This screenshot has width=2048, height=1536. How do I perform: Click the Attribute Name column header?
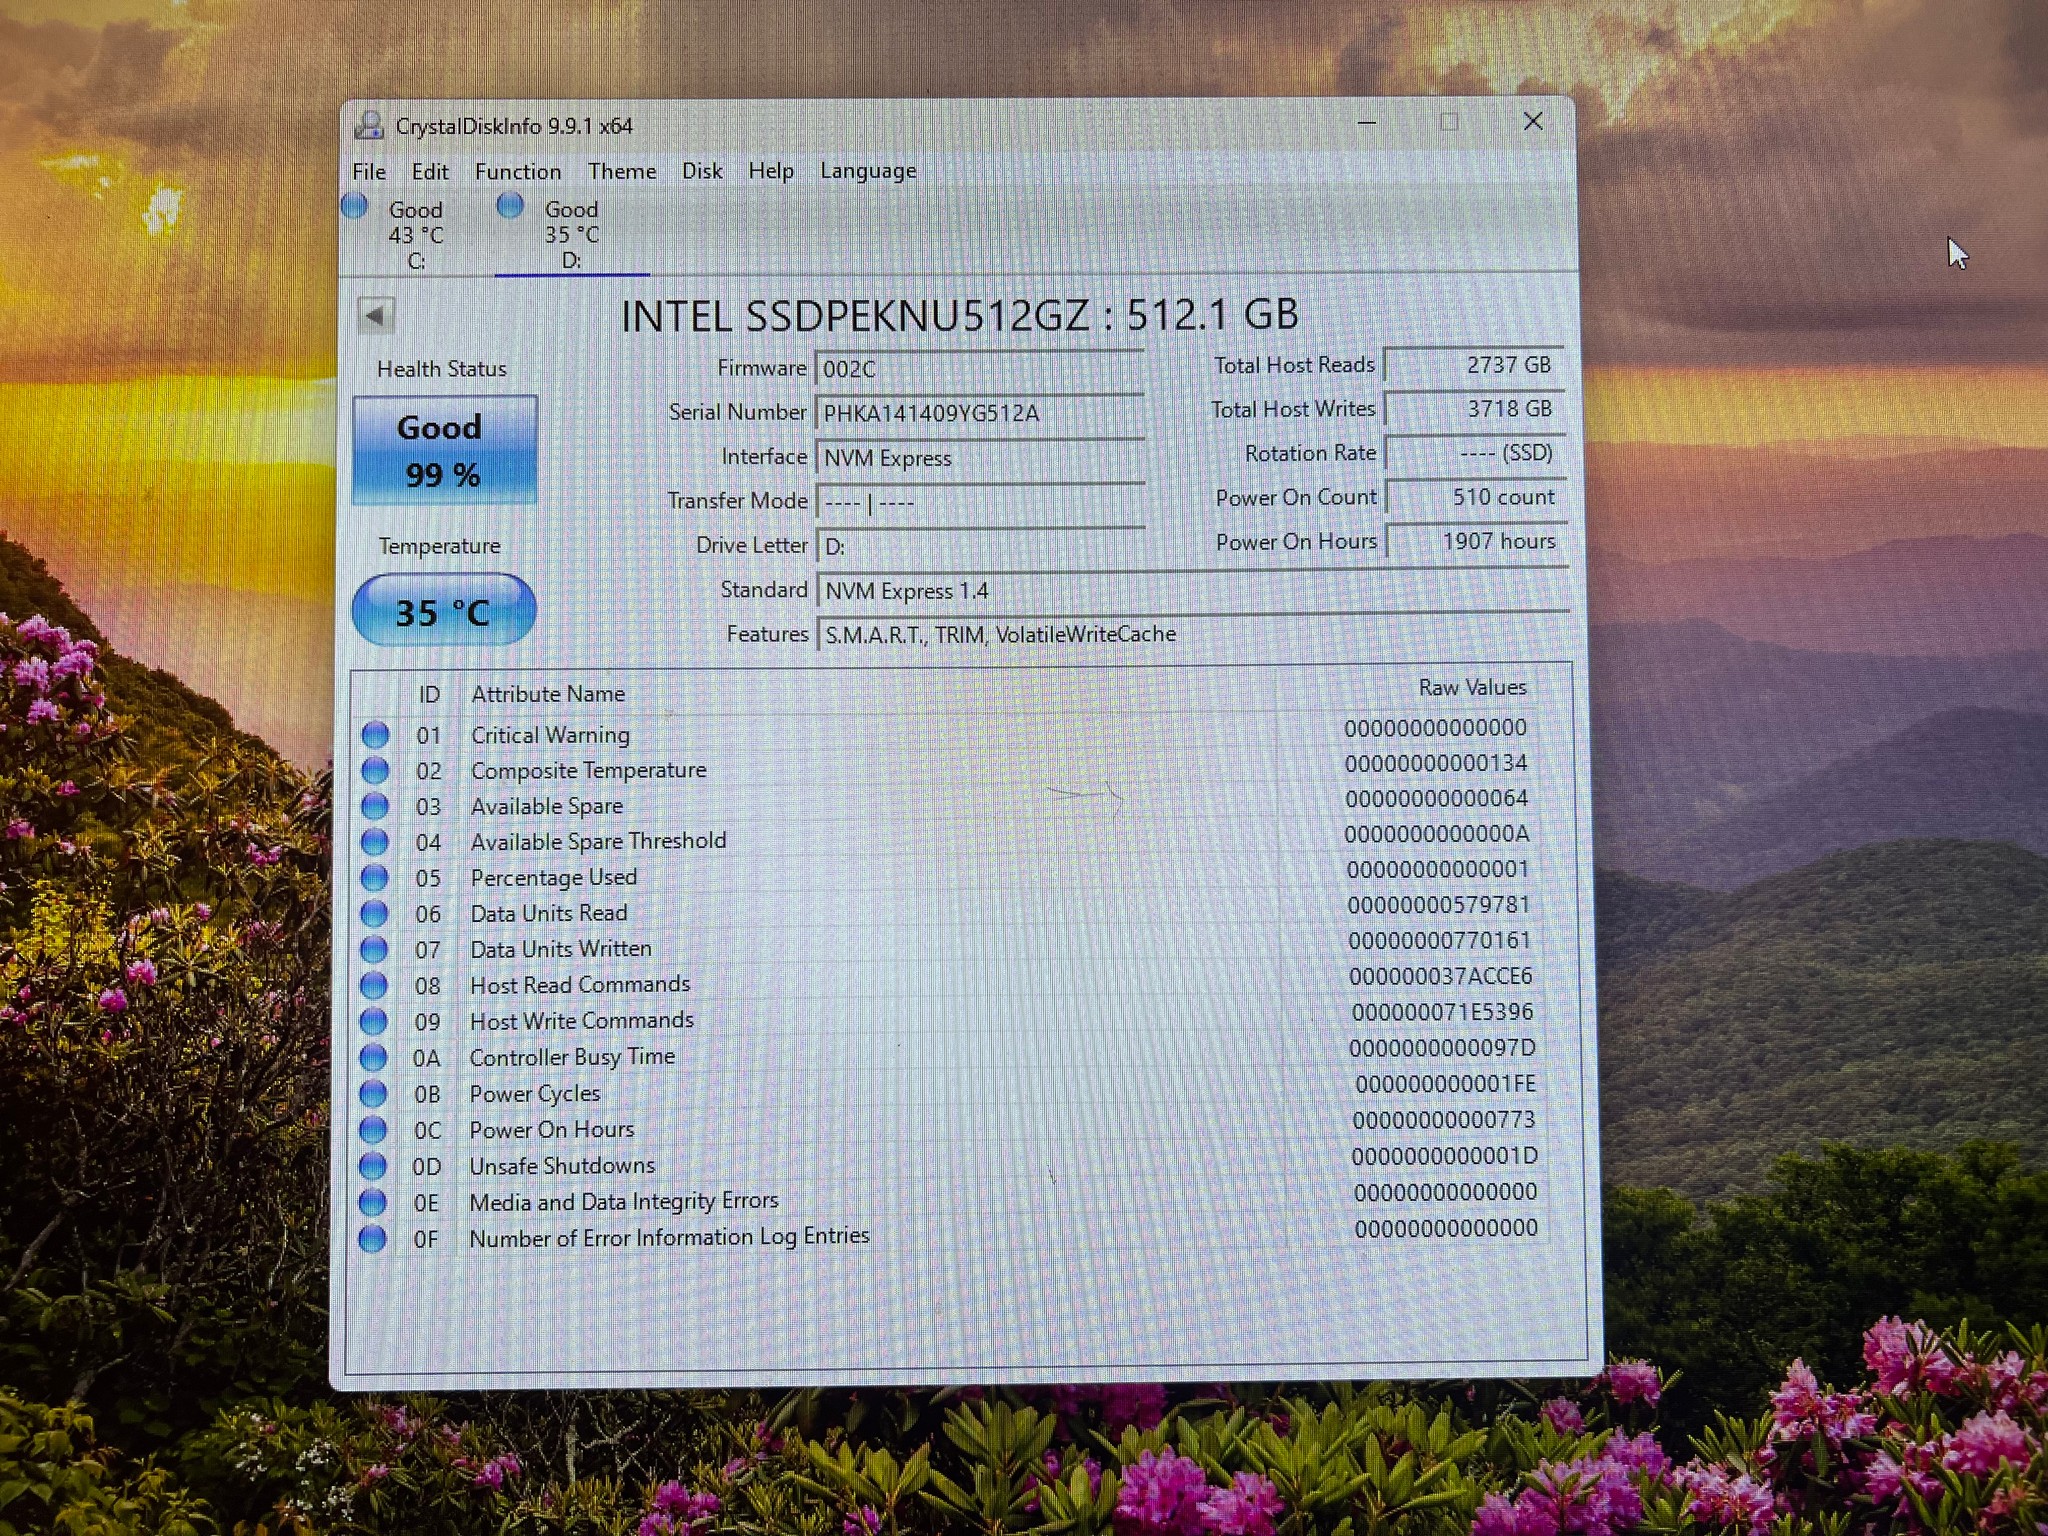click(x=548, y=694)
